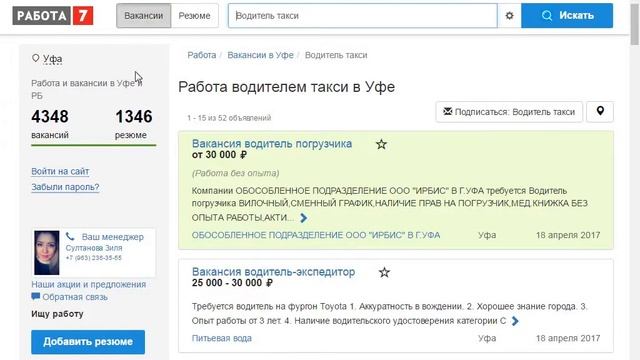Open ОБОСОБЛЕННОЕ ПОДРАЗДЕЛЕНИЕ ООО ИРБИС company link

(316, 235)
